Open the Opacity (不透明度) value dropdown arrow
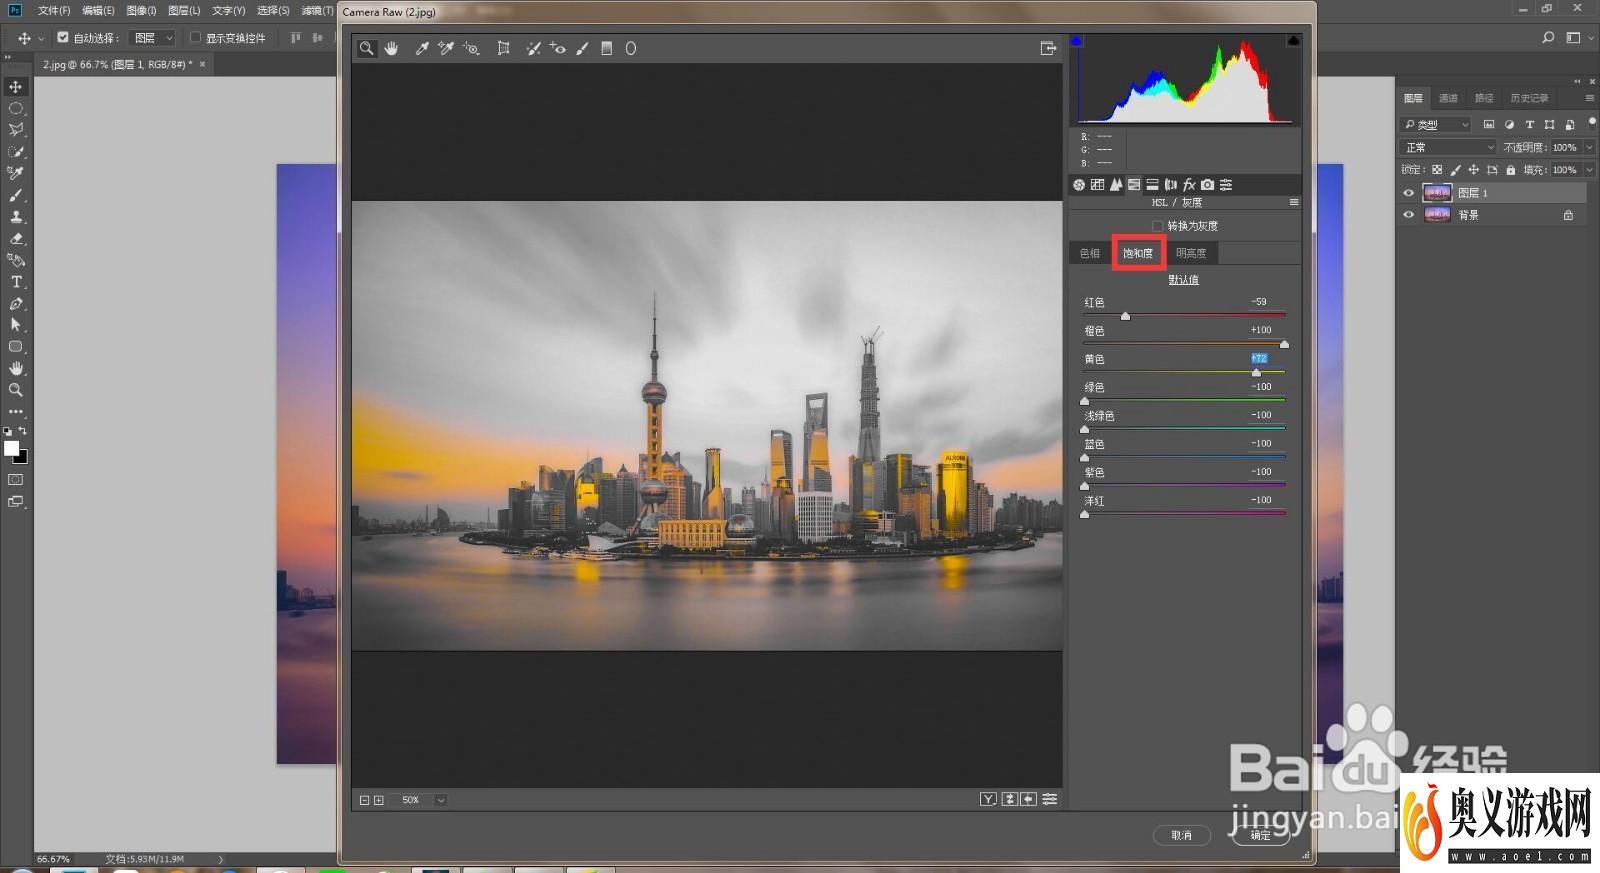Viewport: 1600px width, 873px height. pyautogui.click(x=1590, y=147)
